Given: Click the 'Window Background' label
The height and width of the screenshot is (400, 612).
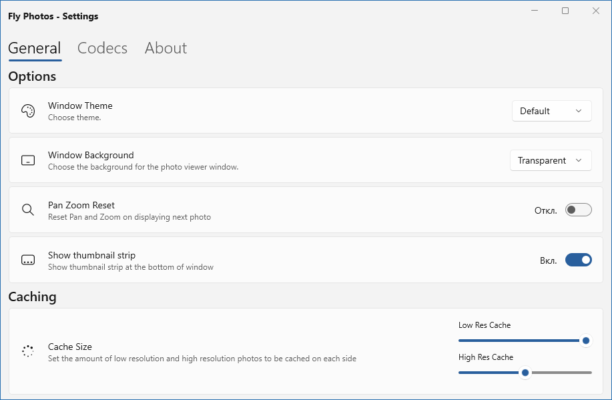Looking at the screenshot, I should tap(91, 155).
